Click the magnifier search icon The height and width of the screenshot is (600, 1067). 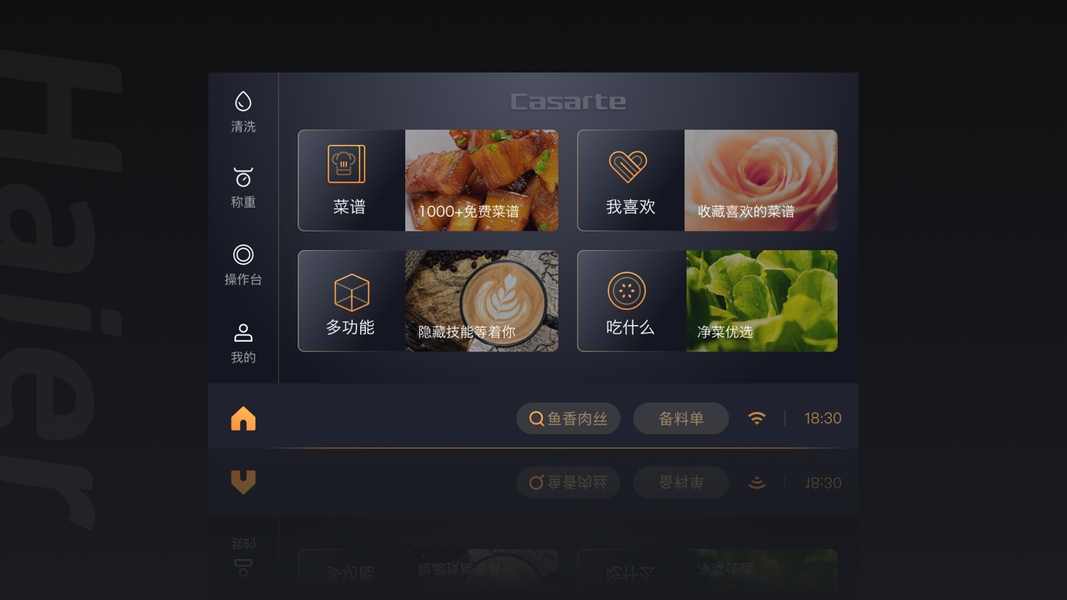coord(536,418)
